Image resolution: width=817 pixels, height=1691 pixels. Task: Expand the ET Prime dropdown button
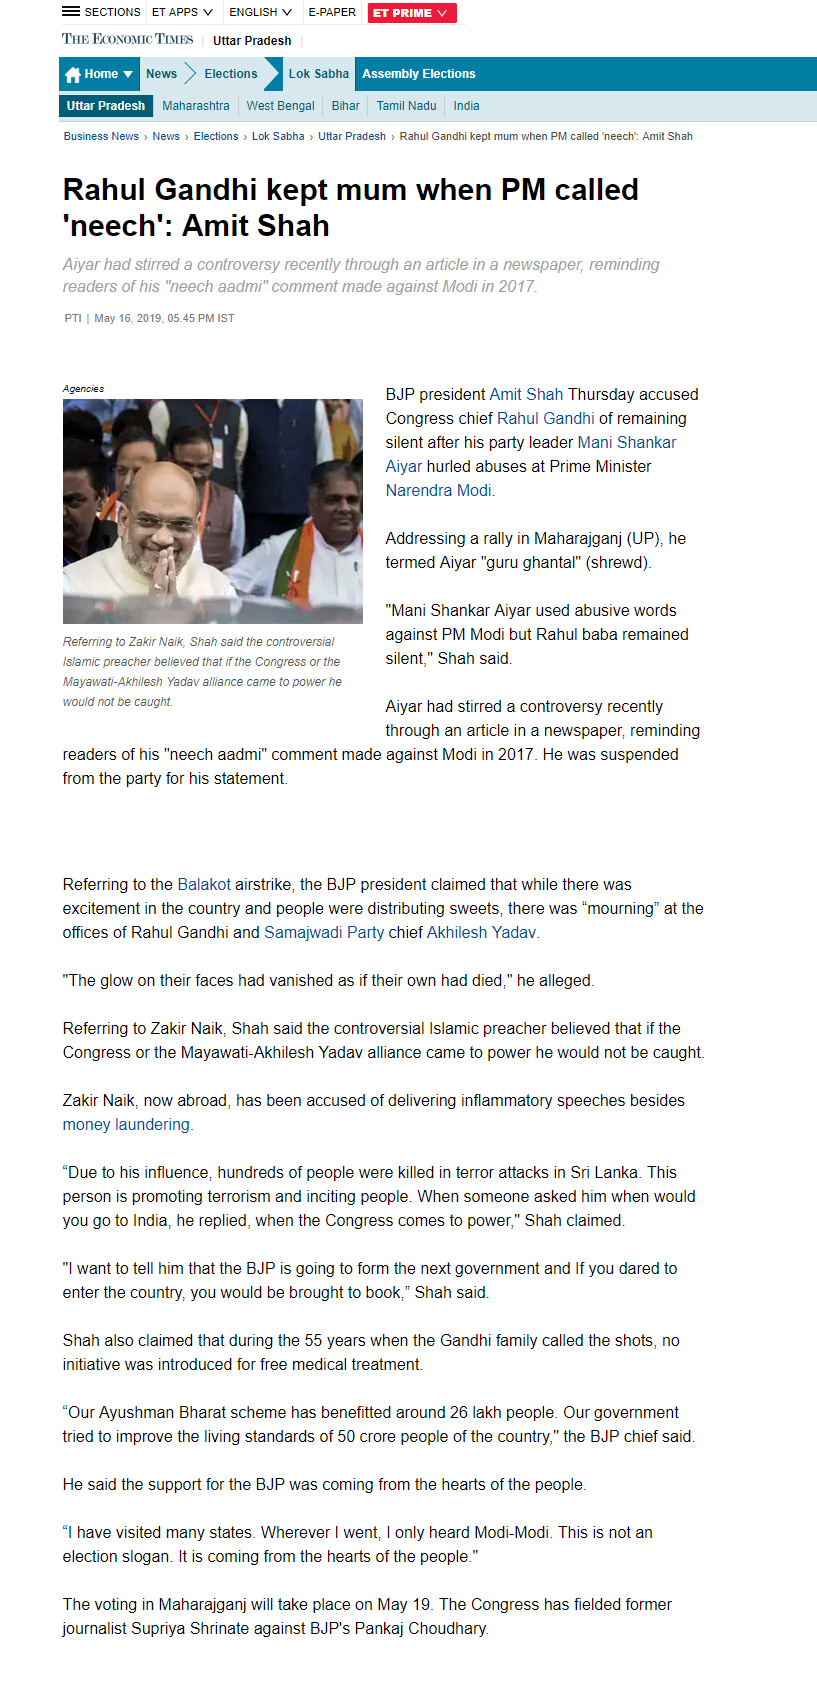[x=411, y=13]
